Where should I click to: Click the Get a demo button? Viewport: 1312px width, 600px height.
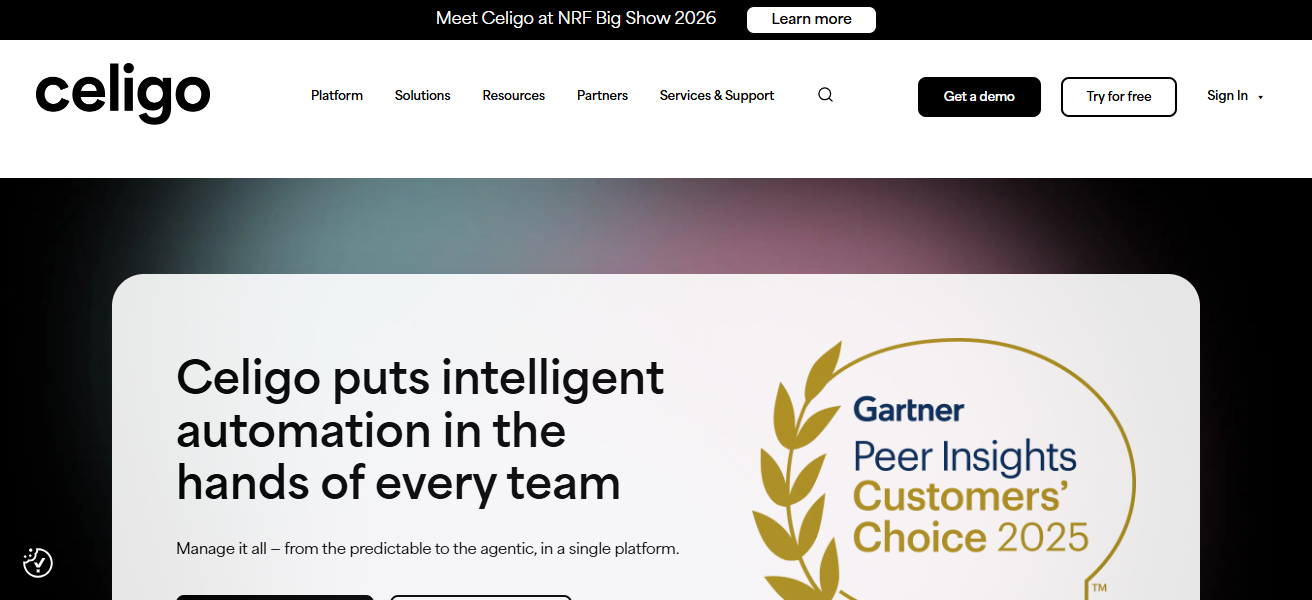click(x=979, y=97)
